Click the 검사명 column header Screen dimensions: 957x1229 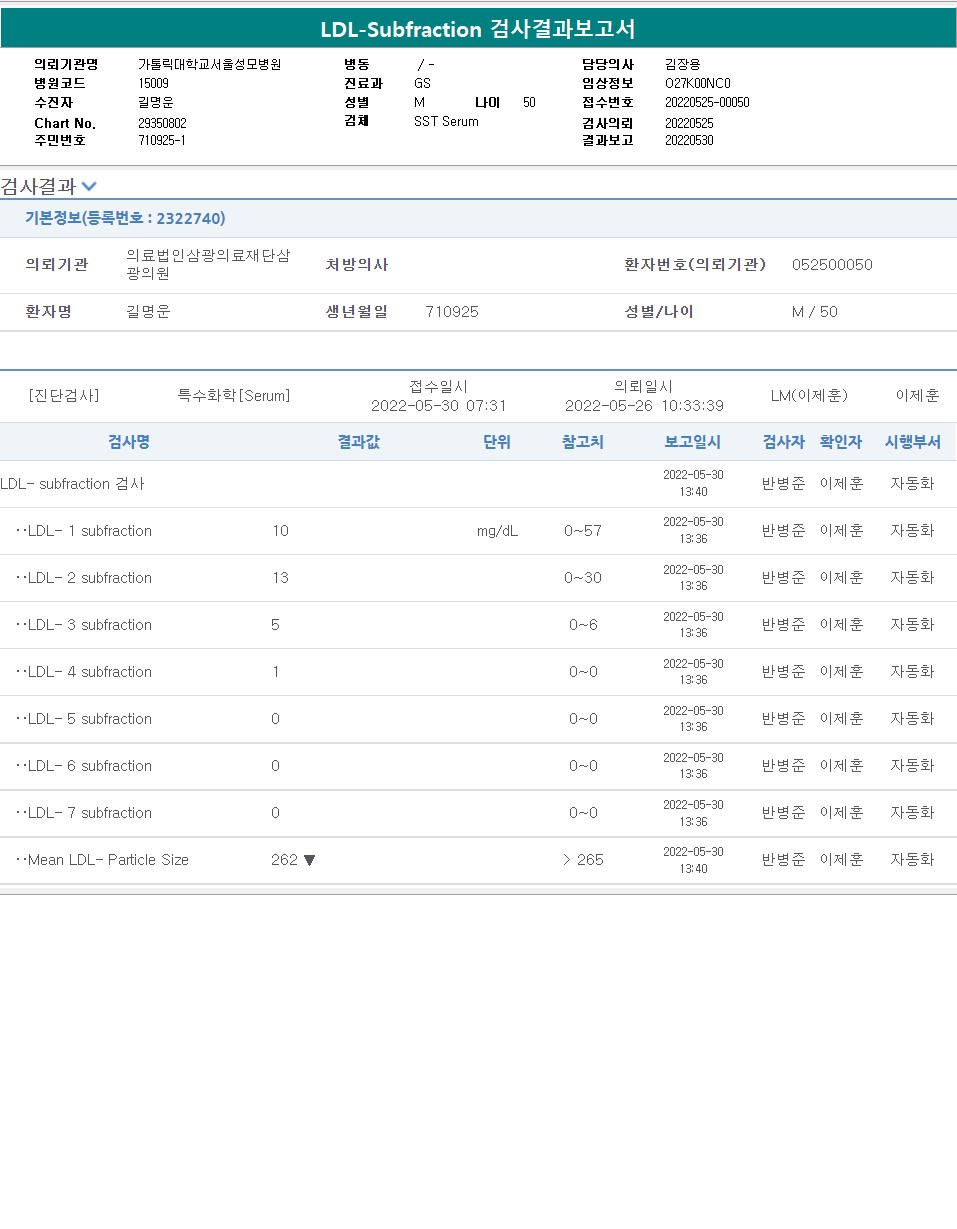click(129, 442)
